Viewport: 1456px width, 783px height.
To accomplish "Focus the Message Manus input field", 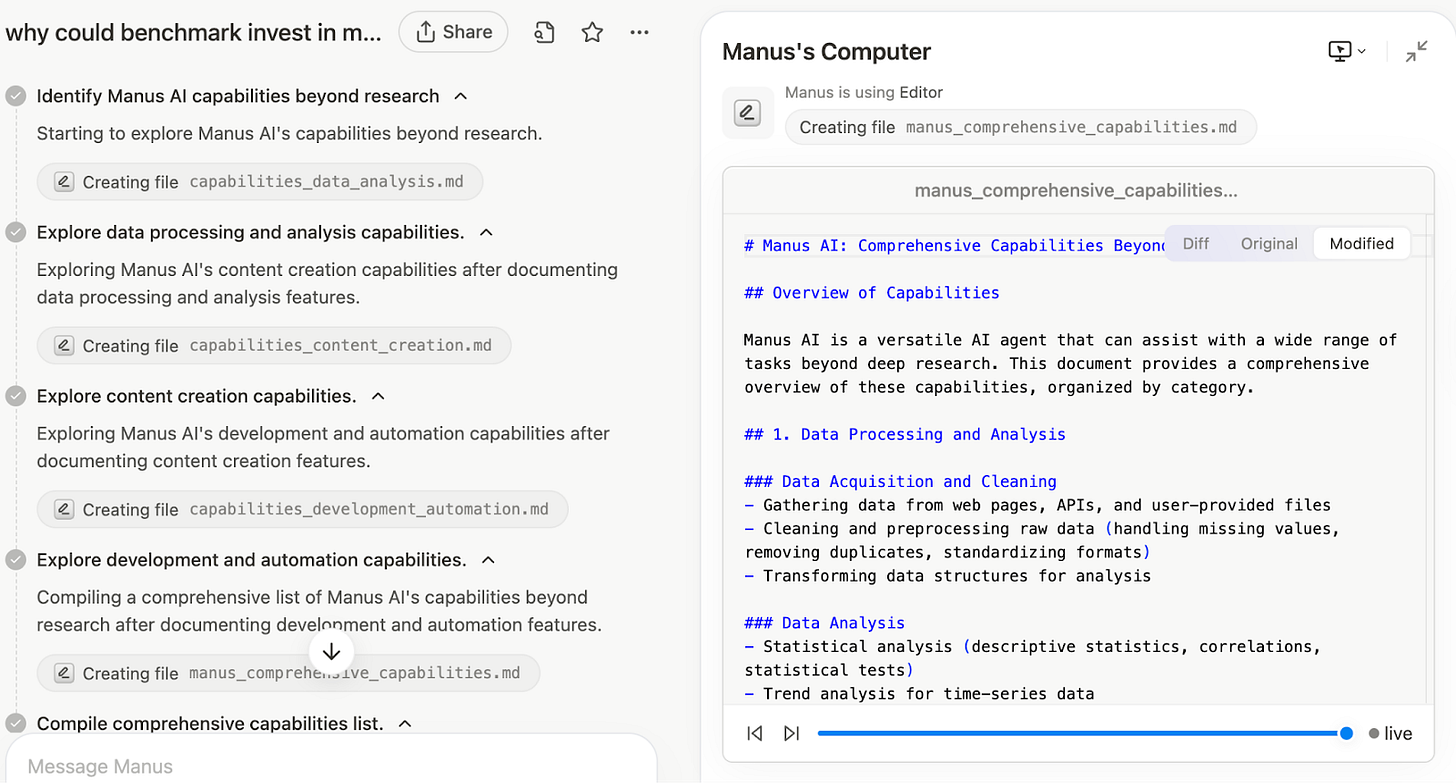I will 331,766.
